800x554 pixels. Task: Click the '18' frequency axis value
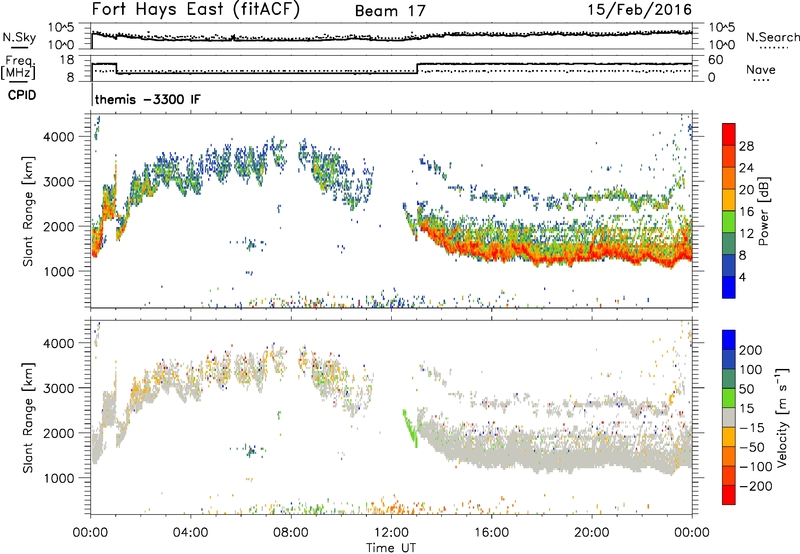pyautogui.click(x=67, y=60)
